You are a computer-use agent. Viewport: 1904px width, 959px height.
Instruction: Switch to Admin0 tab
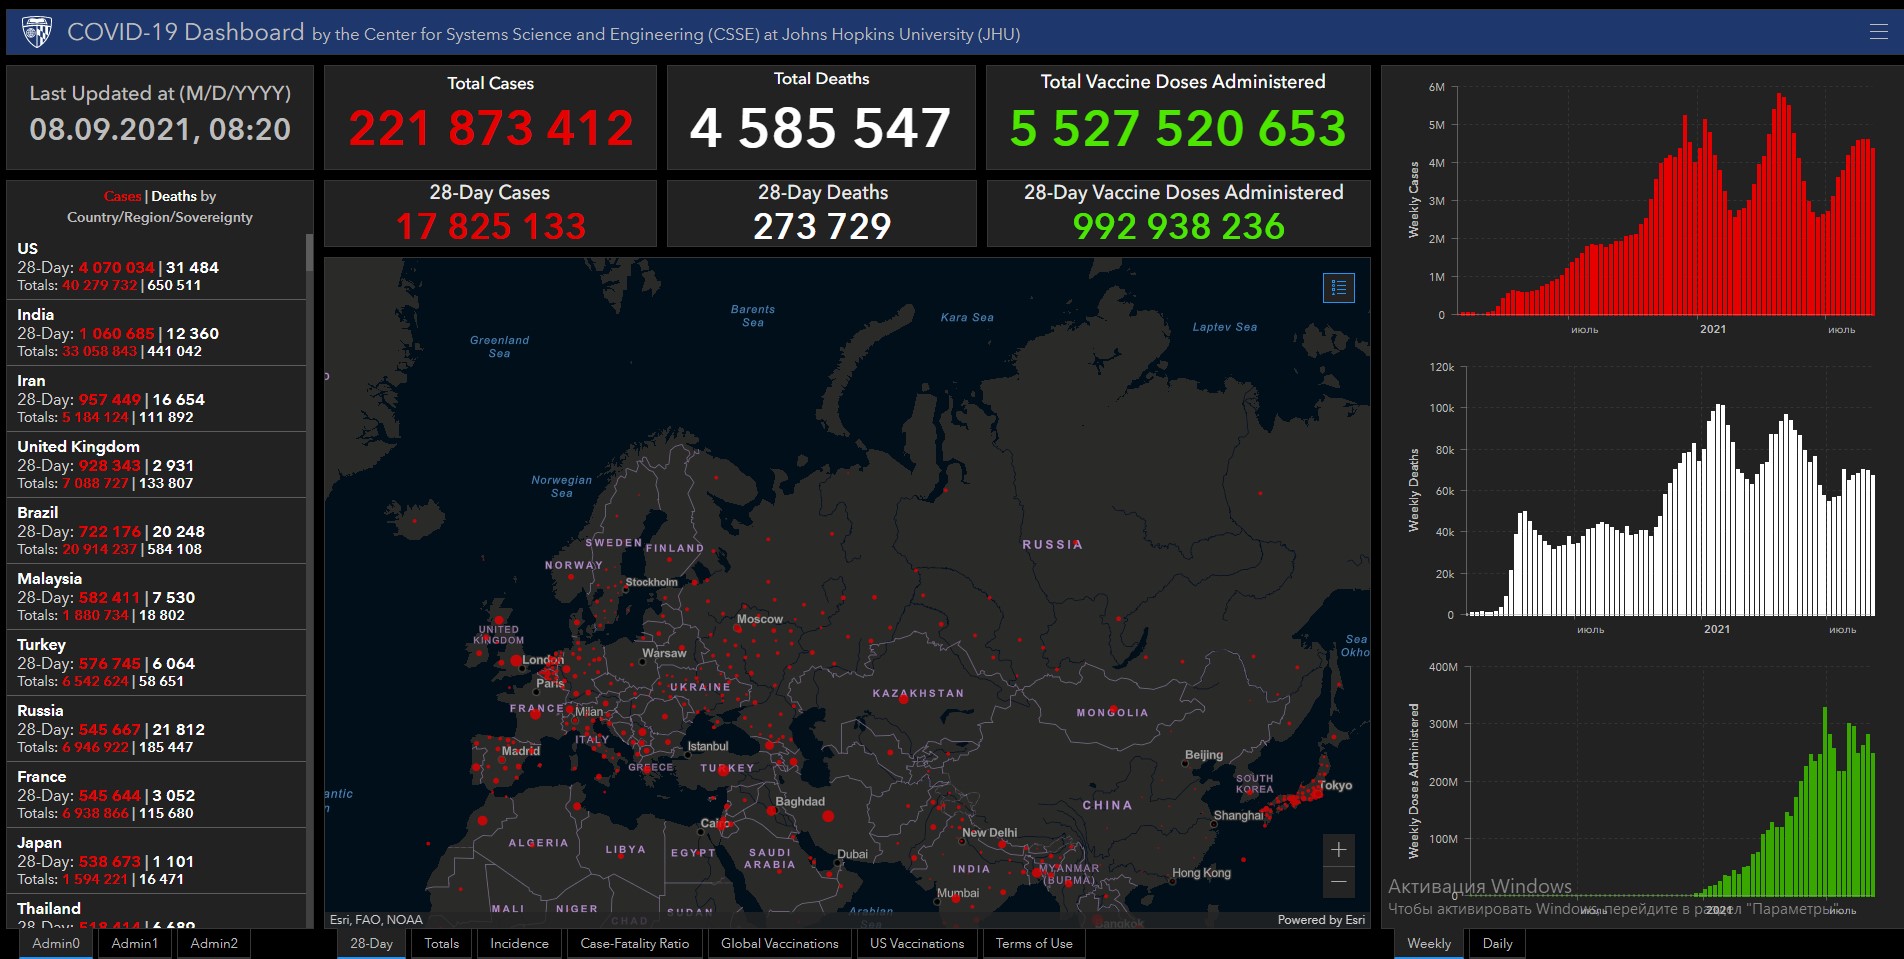(x=56, y=943)
